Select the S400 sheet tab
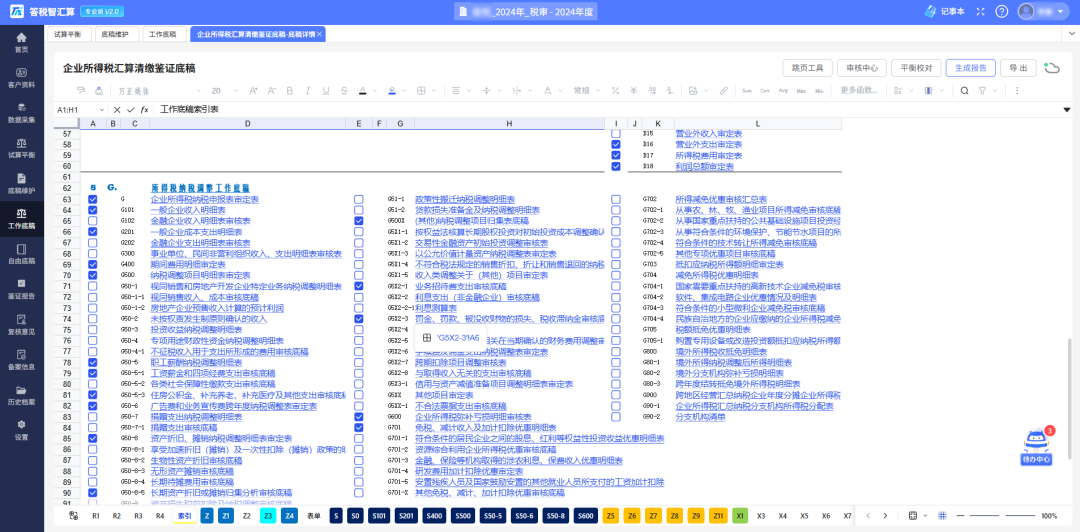The image size is (1080, 532). tap(434, 515)
